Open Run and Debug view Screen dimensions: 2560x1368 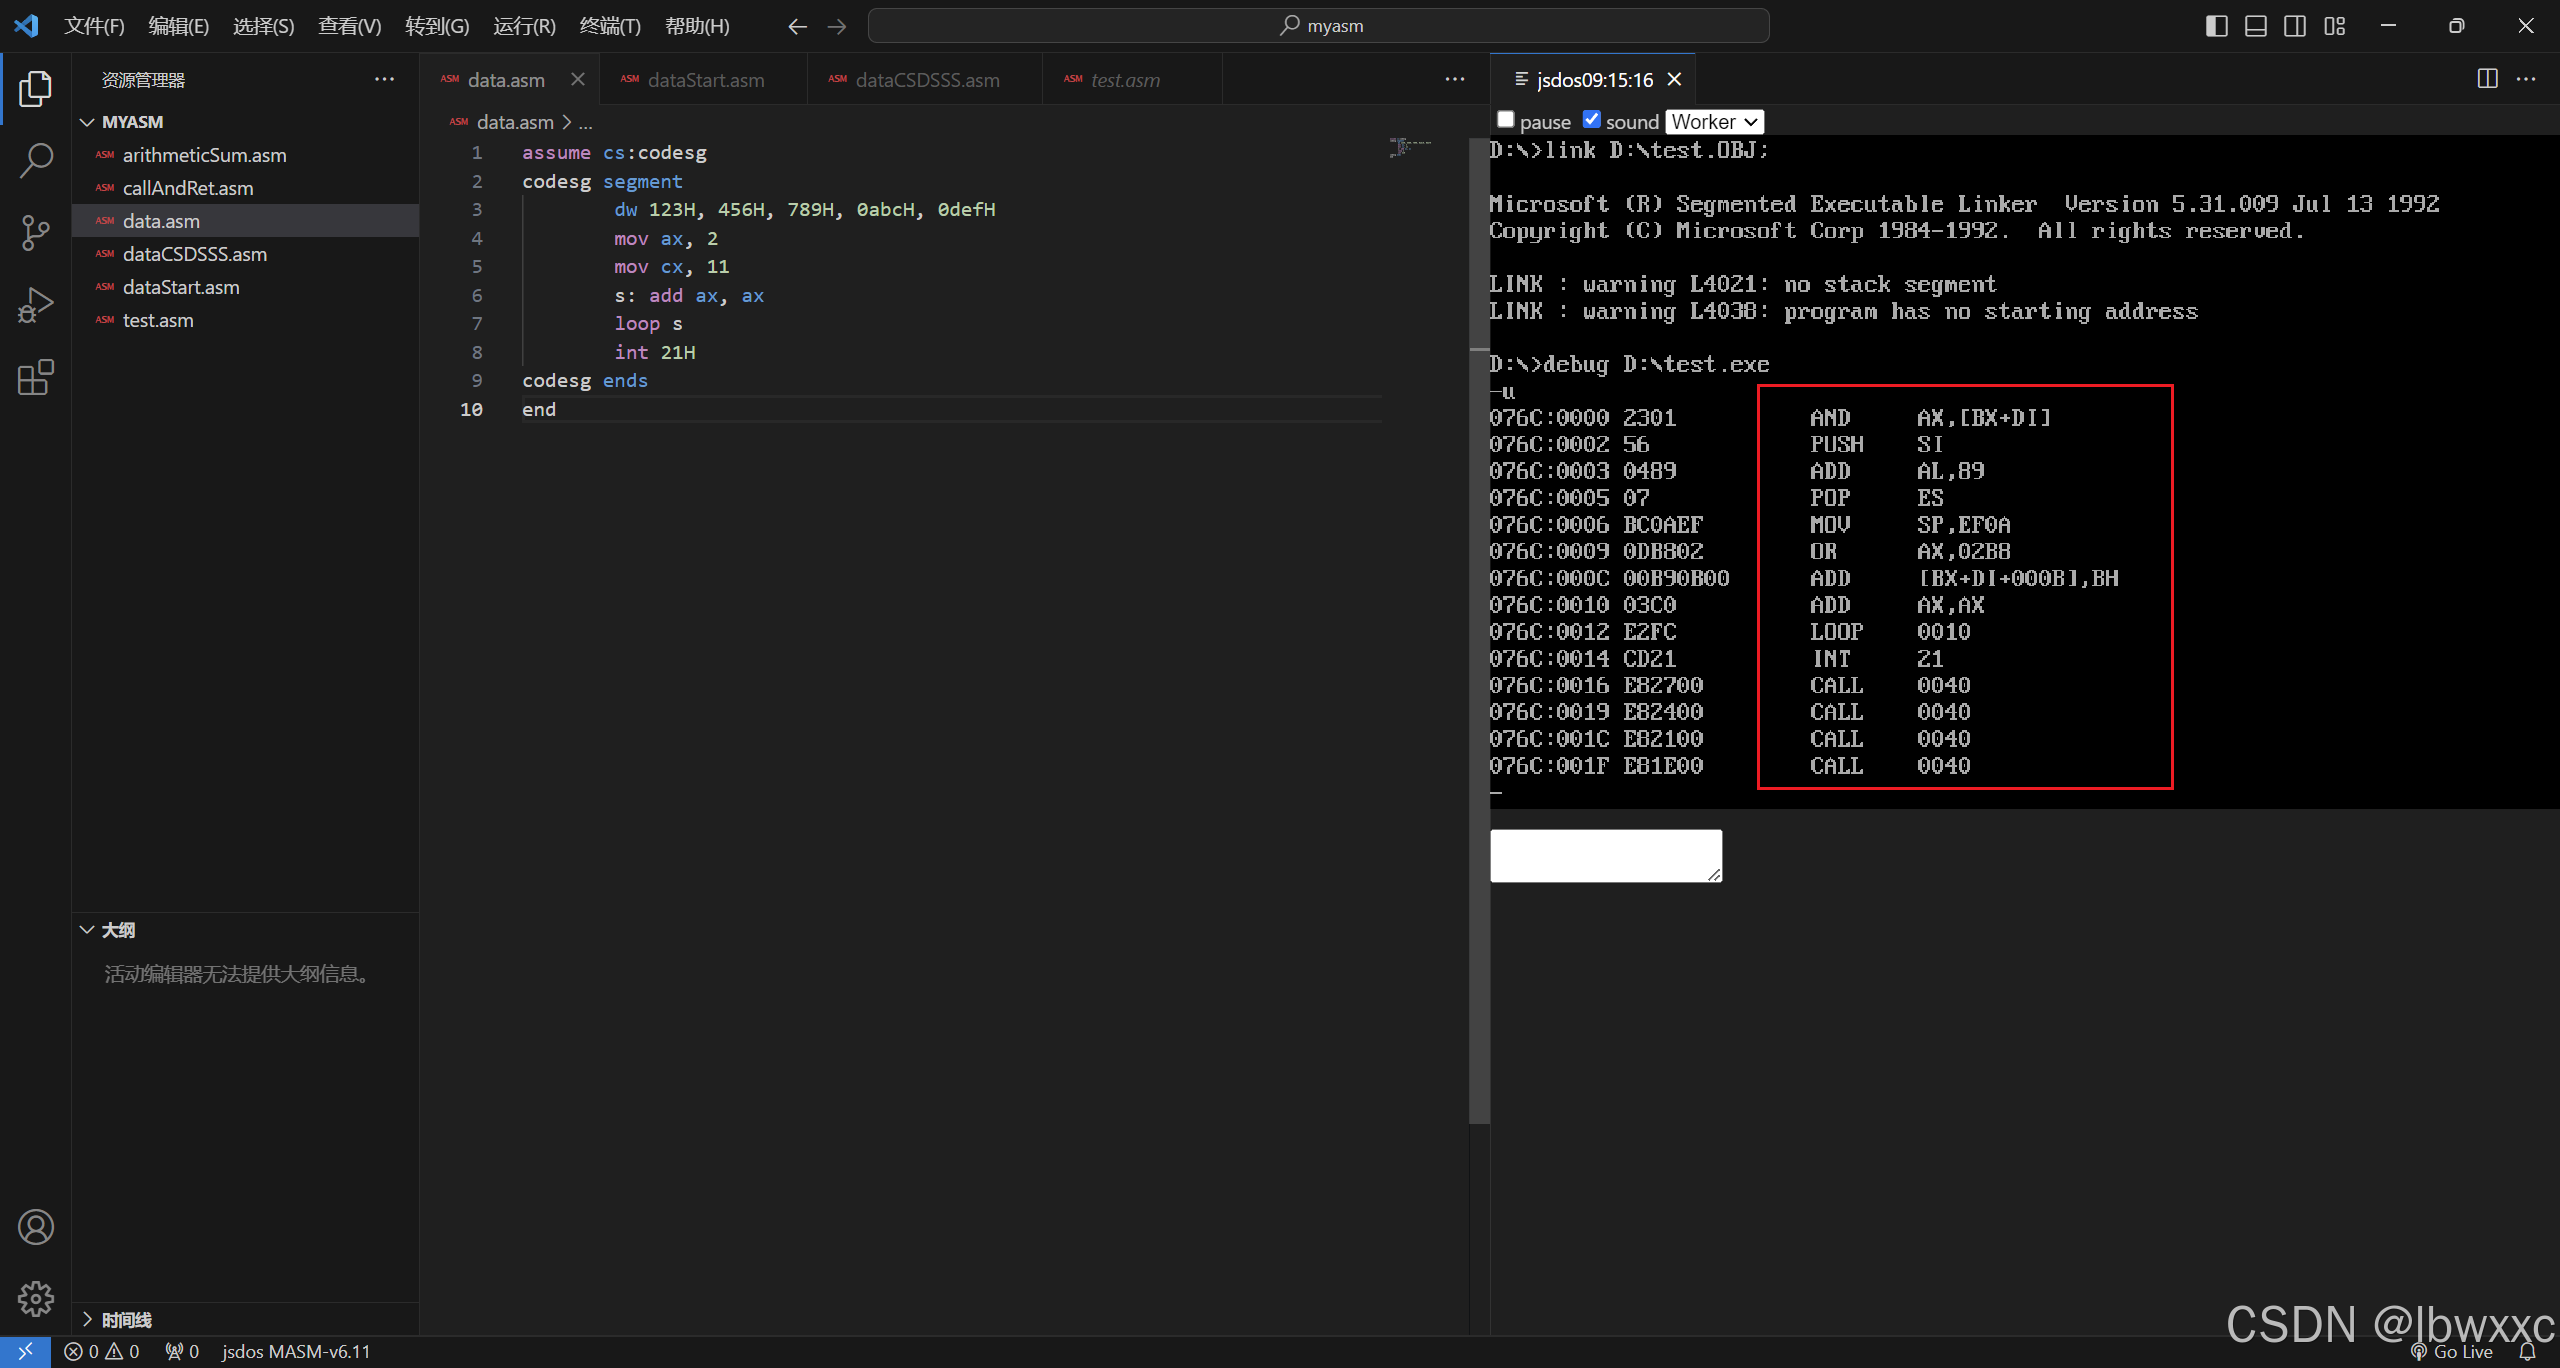click(x=36, y=305)
